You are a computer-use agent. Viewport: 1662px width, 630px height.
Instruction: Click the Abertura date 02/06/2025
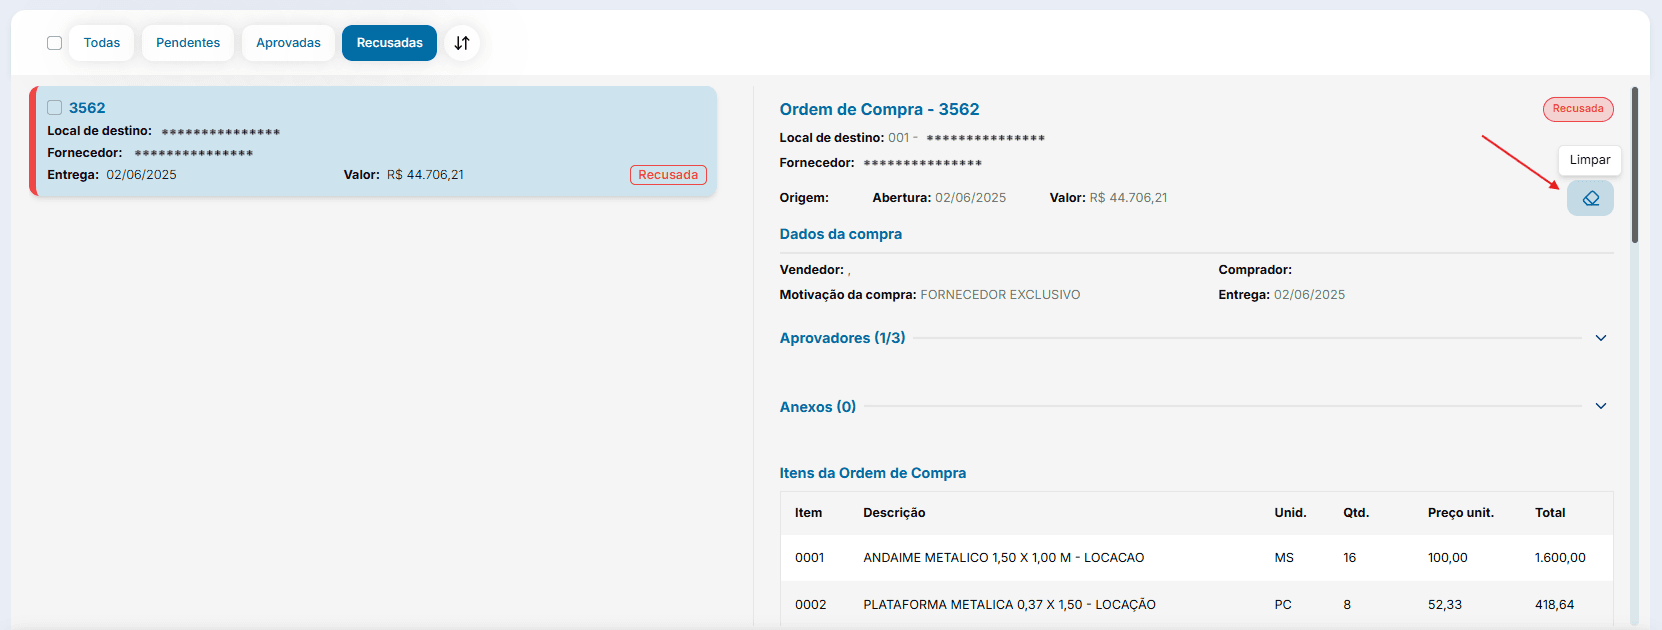click(x=970, y=198)
